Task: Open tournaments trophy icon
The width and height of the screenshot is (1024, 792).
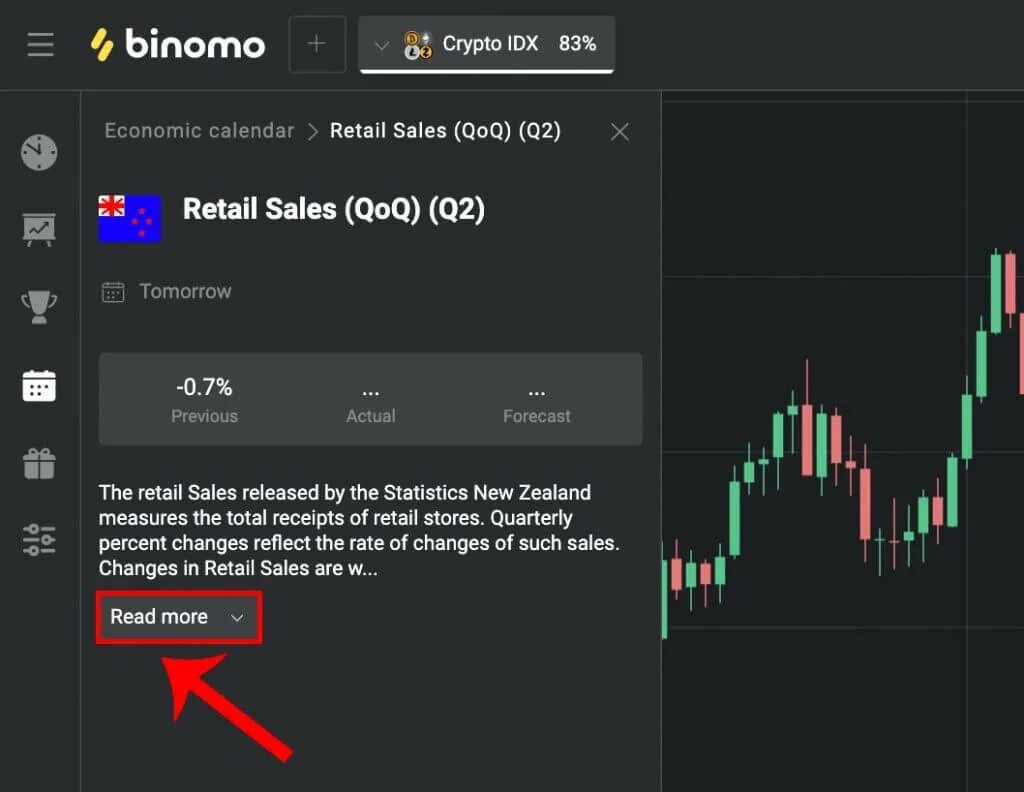Action: (40, 307)
